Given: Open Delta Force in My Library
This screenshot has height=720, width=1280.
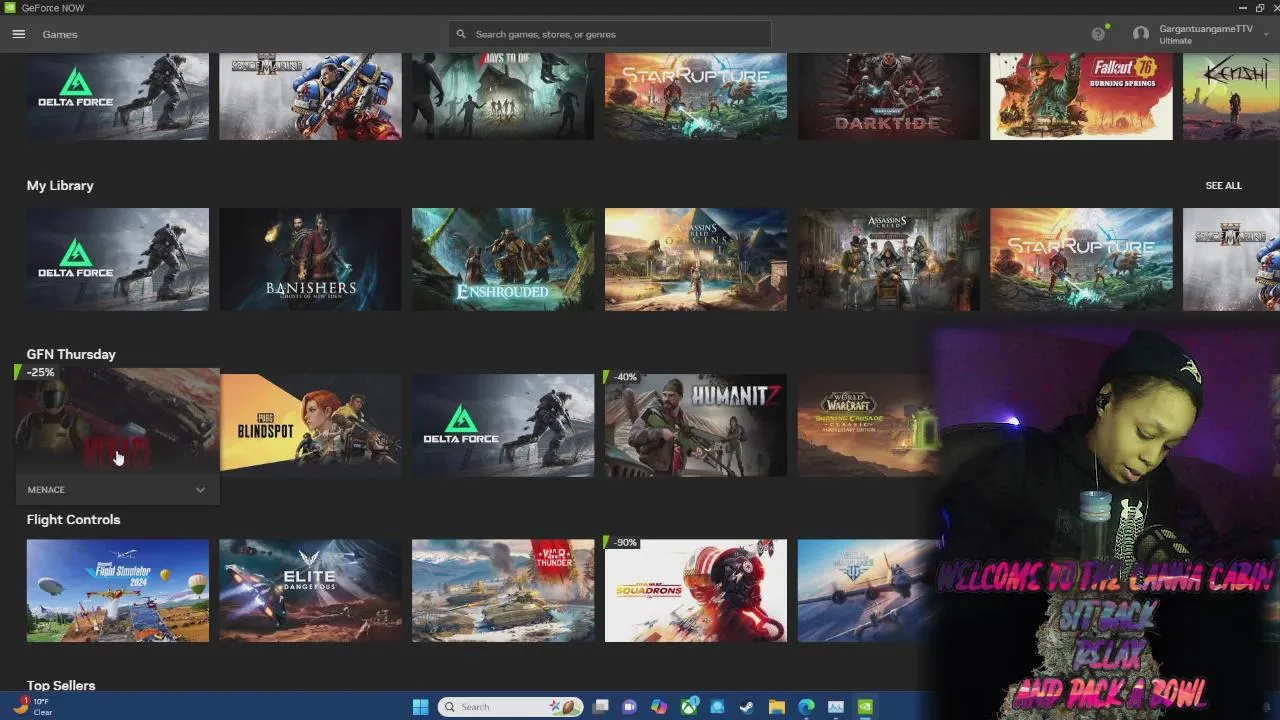Looking at the screenshot, I should click(x=118, y=259).
